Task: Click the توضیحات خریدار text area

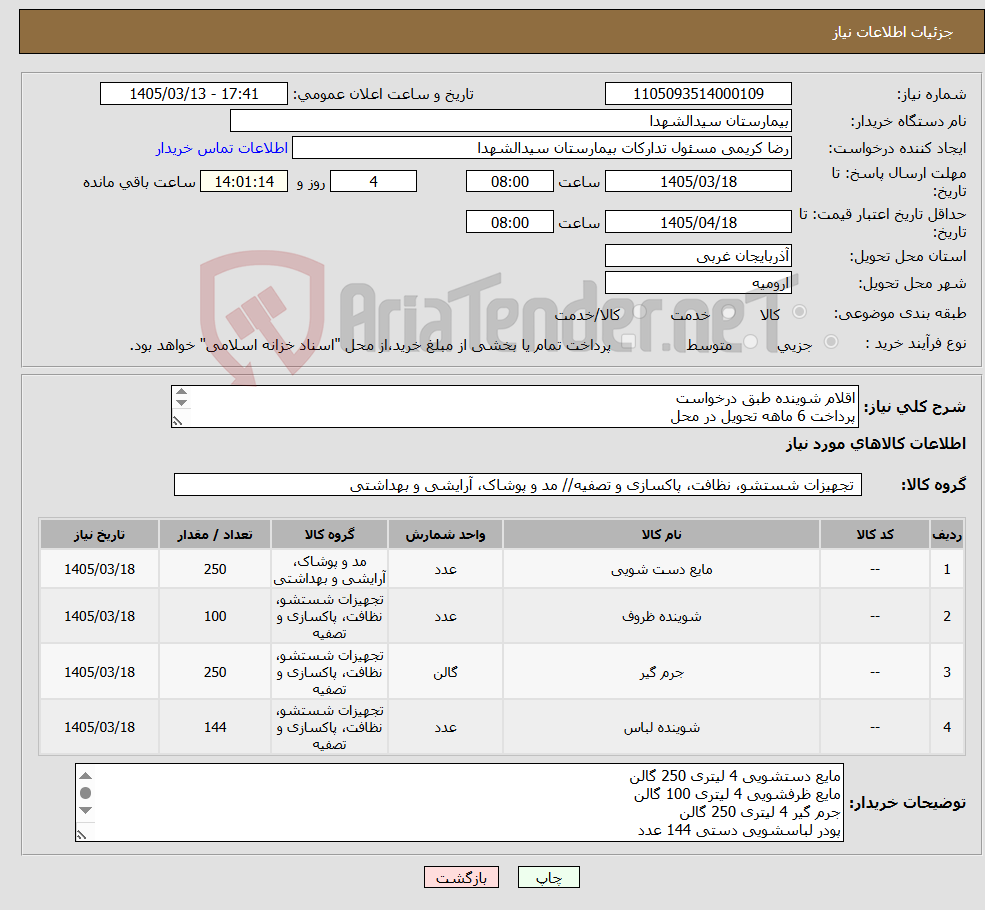Action: (459, 803)
